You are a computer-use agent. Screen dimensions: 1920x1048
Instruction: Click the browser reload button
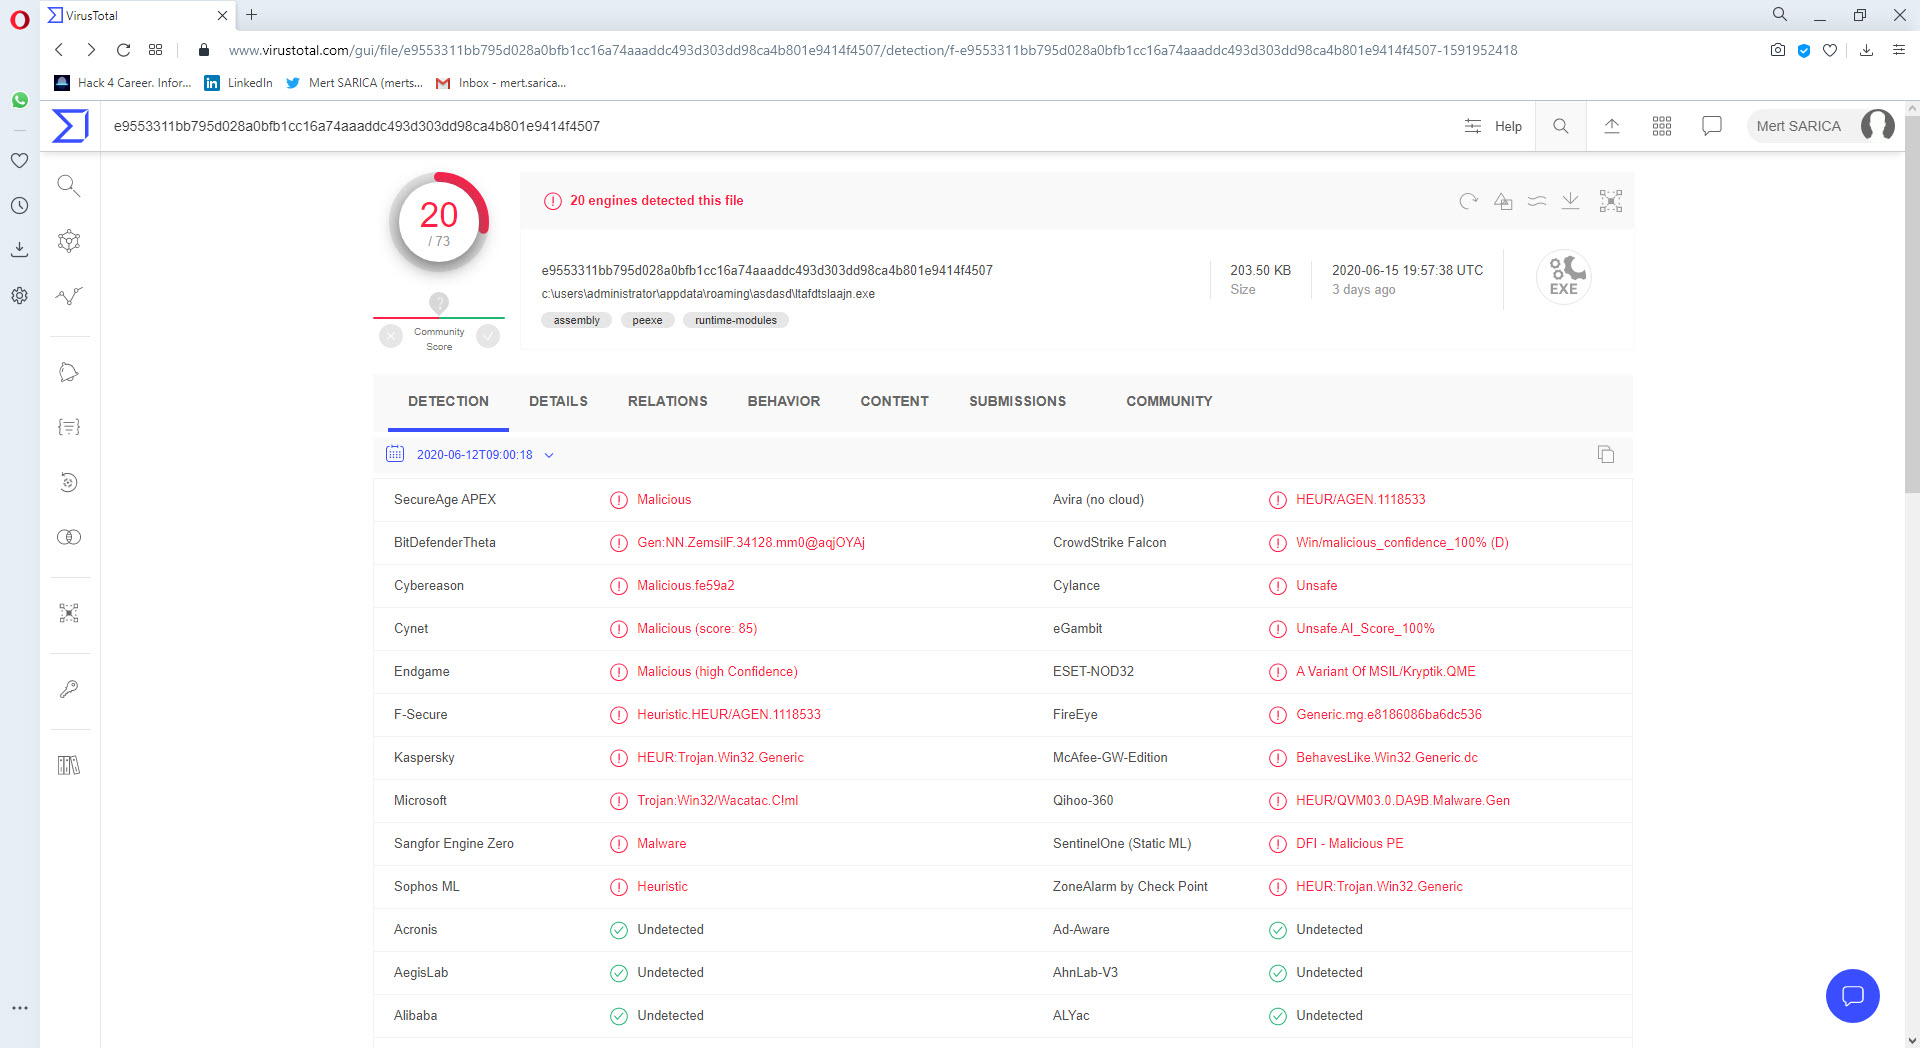click(x=123, y=50)
